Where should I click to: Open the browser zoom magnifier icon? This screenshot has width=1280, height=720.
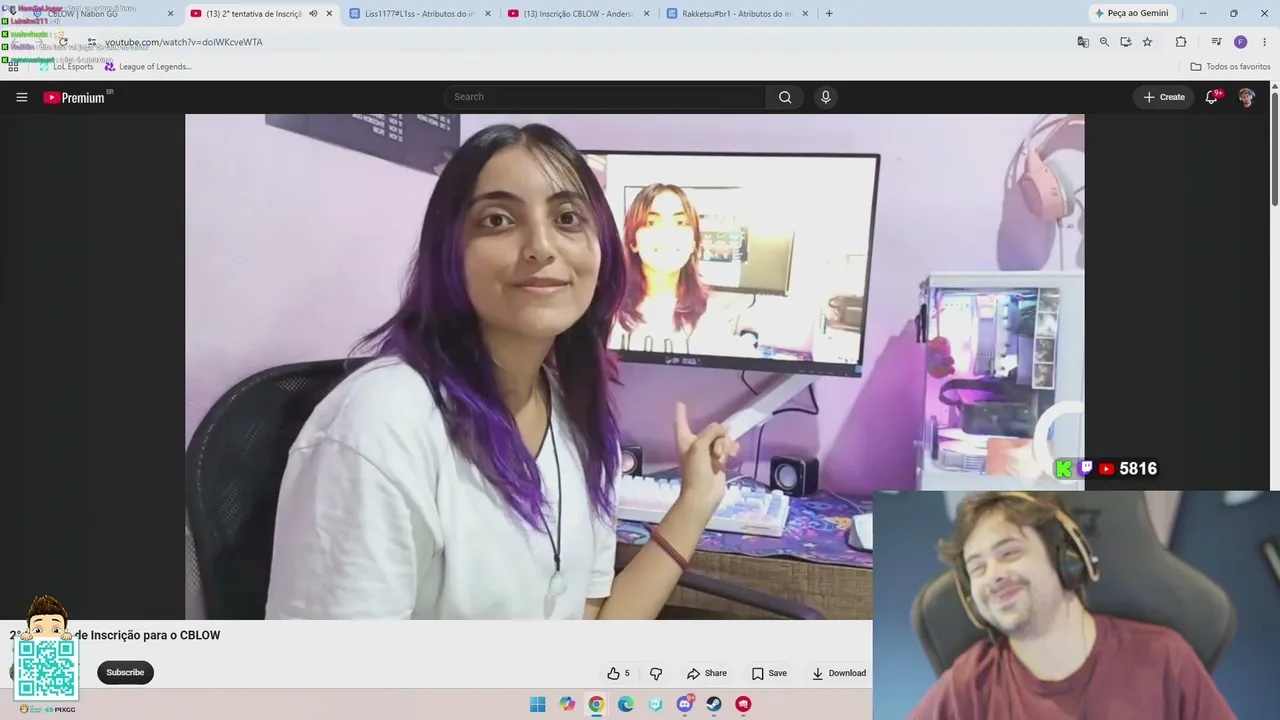(1104, 42)
